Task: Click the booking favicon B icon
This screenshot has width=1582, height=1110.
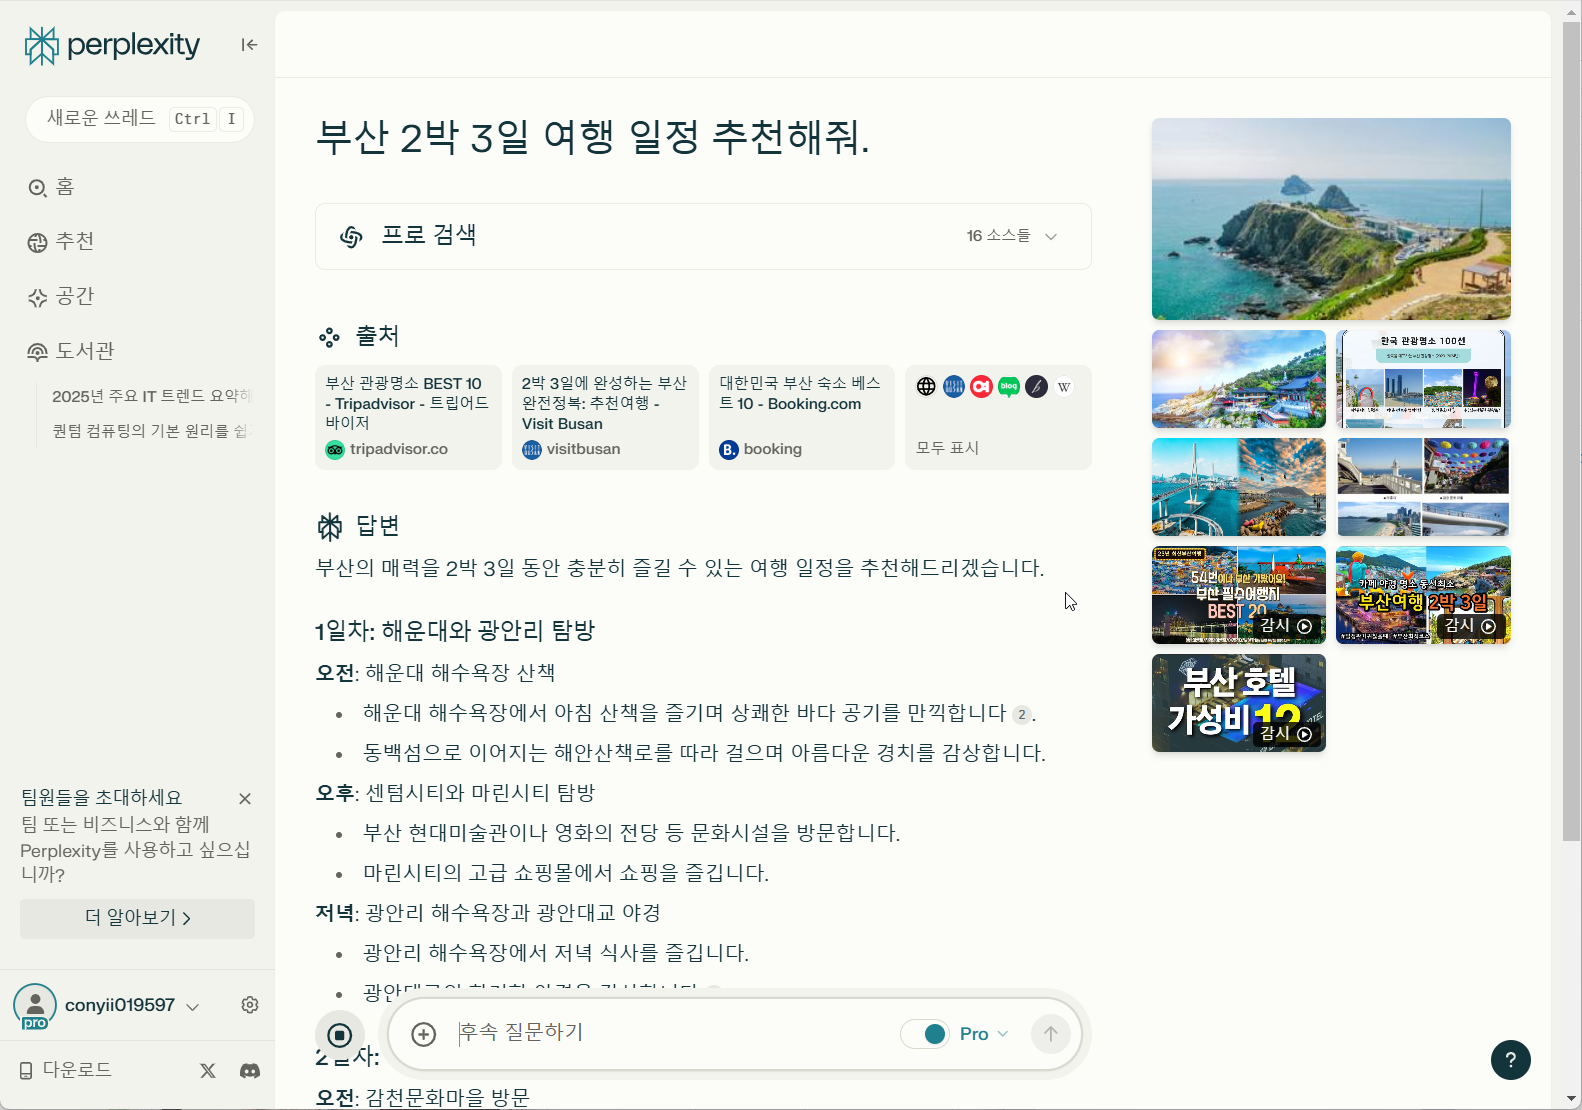Action: (x=729, y=450)
